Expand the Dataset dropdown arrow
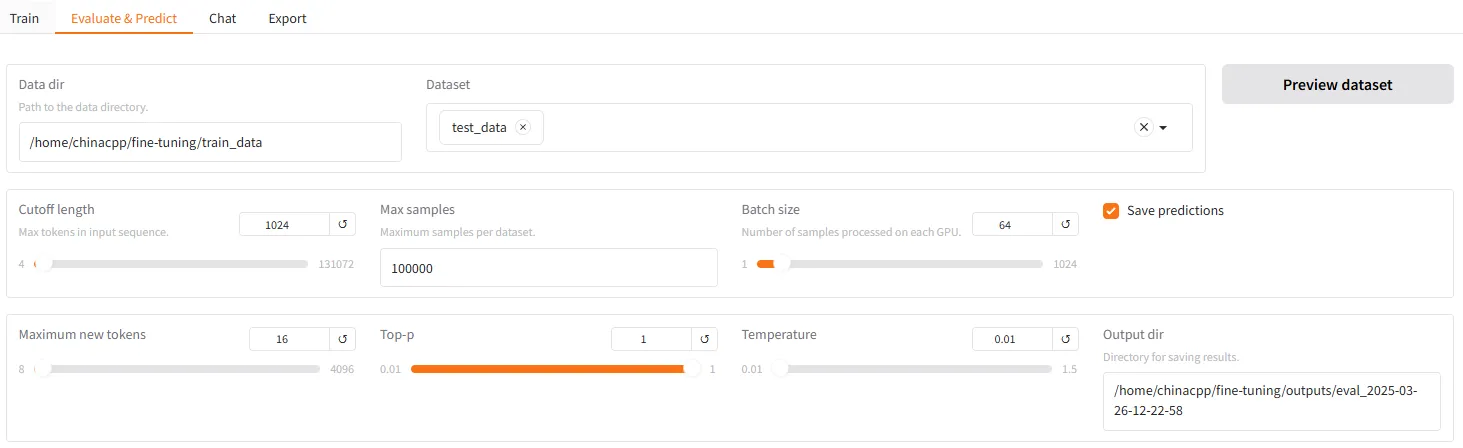Screen dimensions: 1463x448 pyautogui.click(x=1163, y=128)
